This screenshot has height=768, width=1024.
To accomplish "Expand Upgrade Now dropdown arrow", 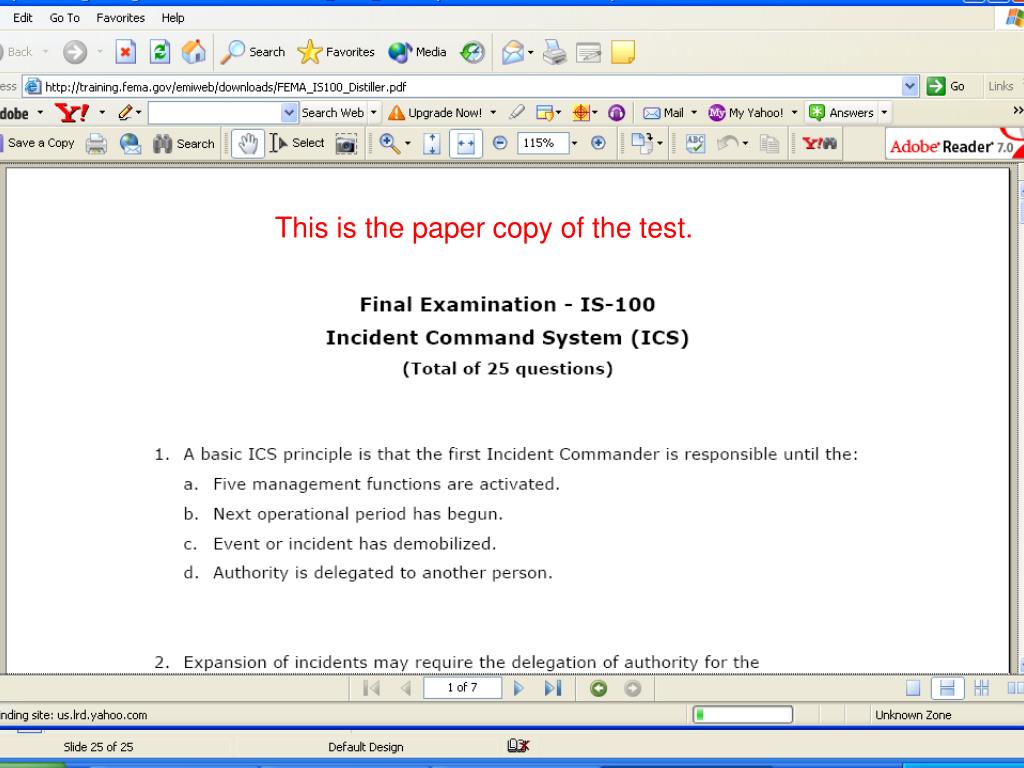I will (x=493, y=113).
